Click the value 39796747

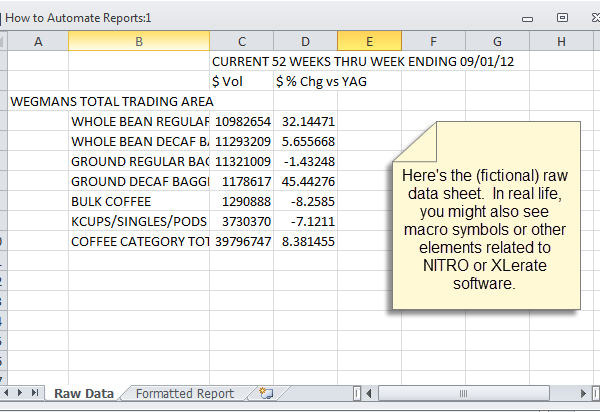pyautogui.click(x=241, y=241)
